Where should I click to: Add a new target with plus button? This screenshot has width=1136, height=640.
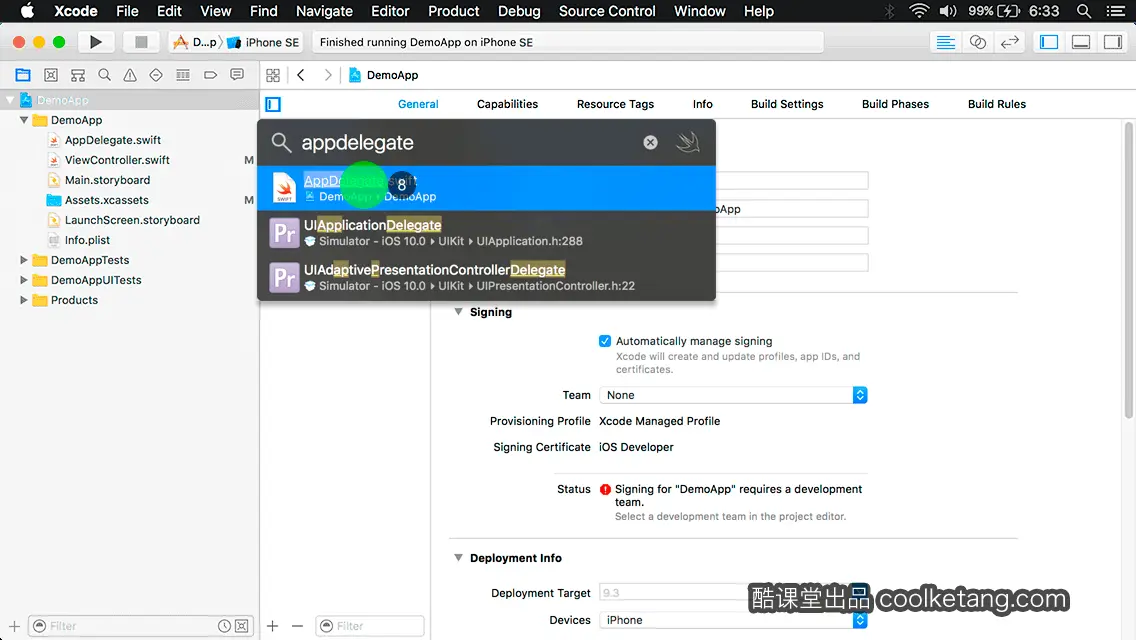coord(272,626)
